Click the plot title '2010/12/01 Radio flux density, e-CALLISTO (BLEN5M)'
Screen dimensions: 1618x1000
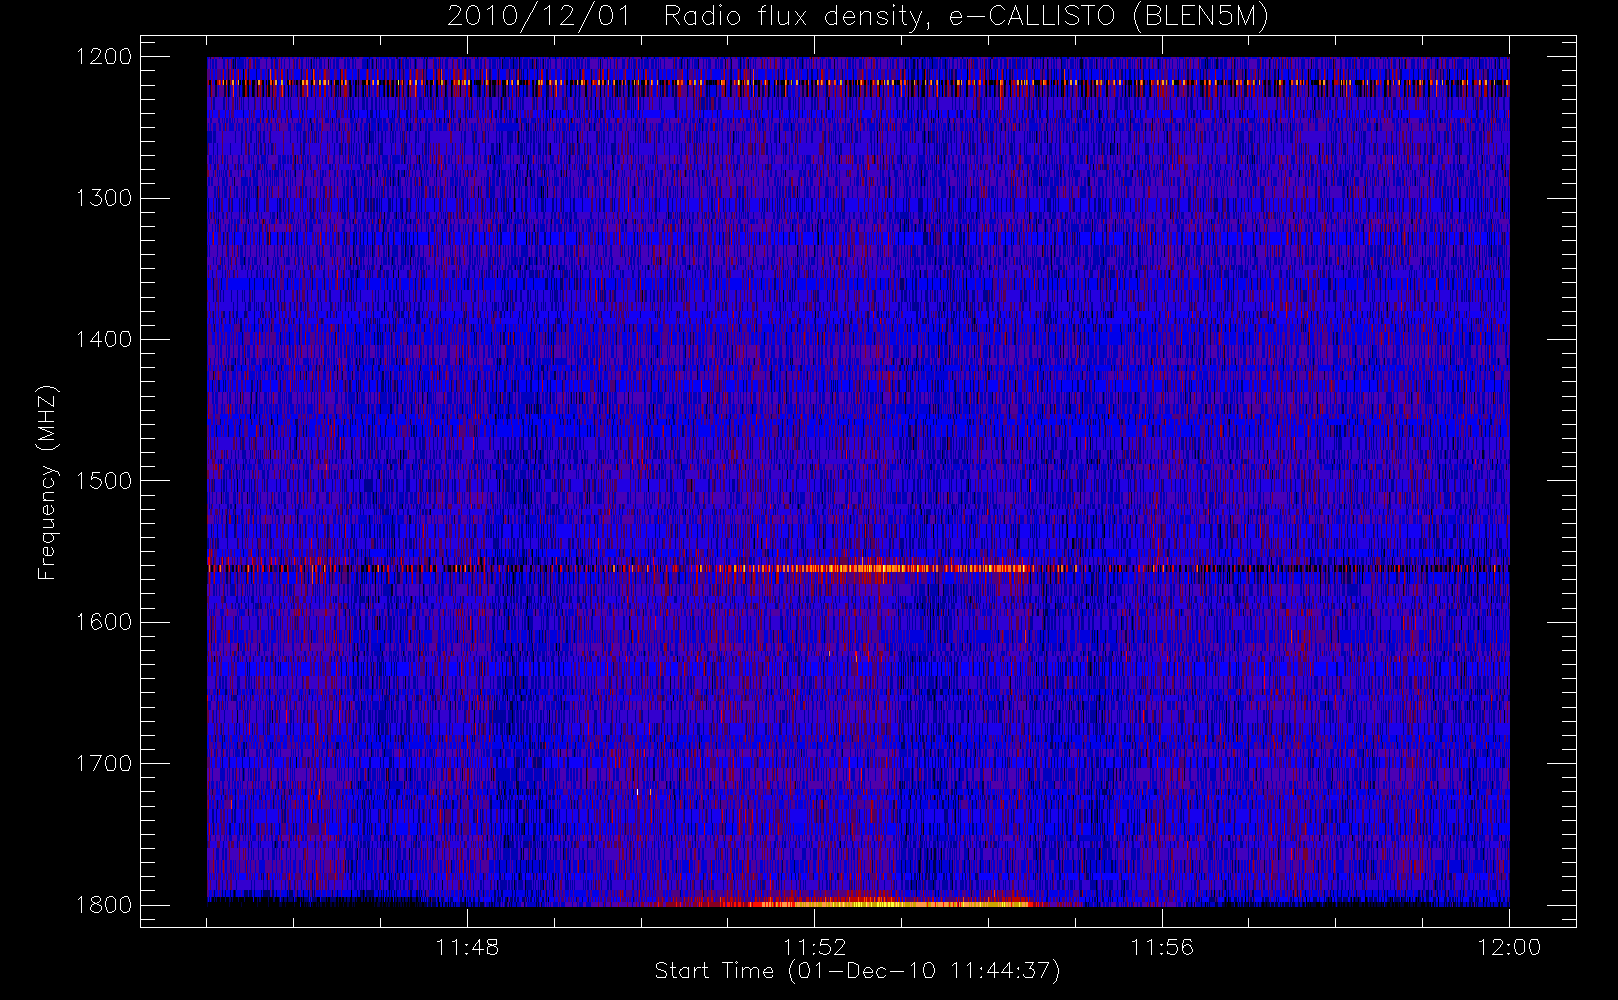click(858, 16)
